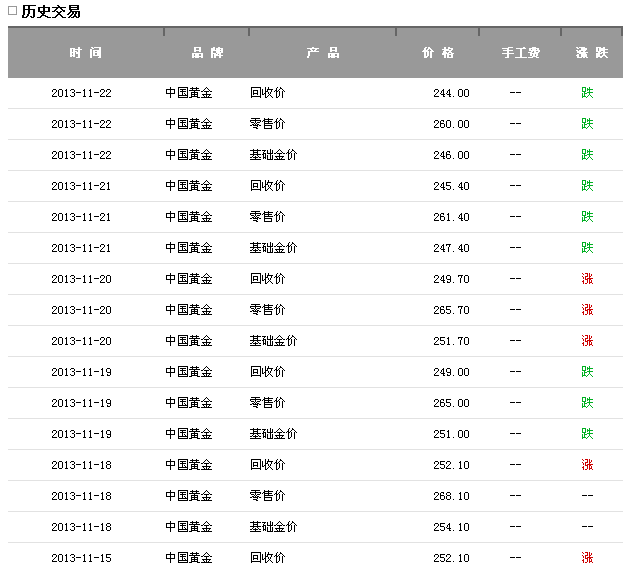Click the 时间 column header
Image resolution: width=631 pixels, height=573 pixels.
85,53
